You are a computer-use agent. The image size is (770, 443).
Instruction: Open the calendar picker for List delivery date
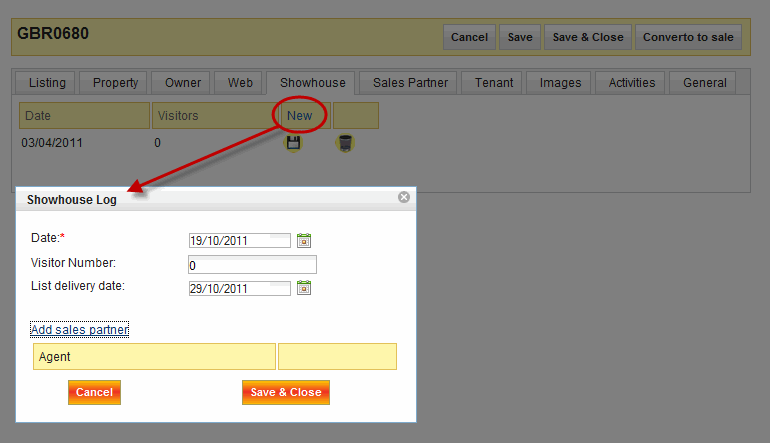pyautogui.click(x=304, y=288)
